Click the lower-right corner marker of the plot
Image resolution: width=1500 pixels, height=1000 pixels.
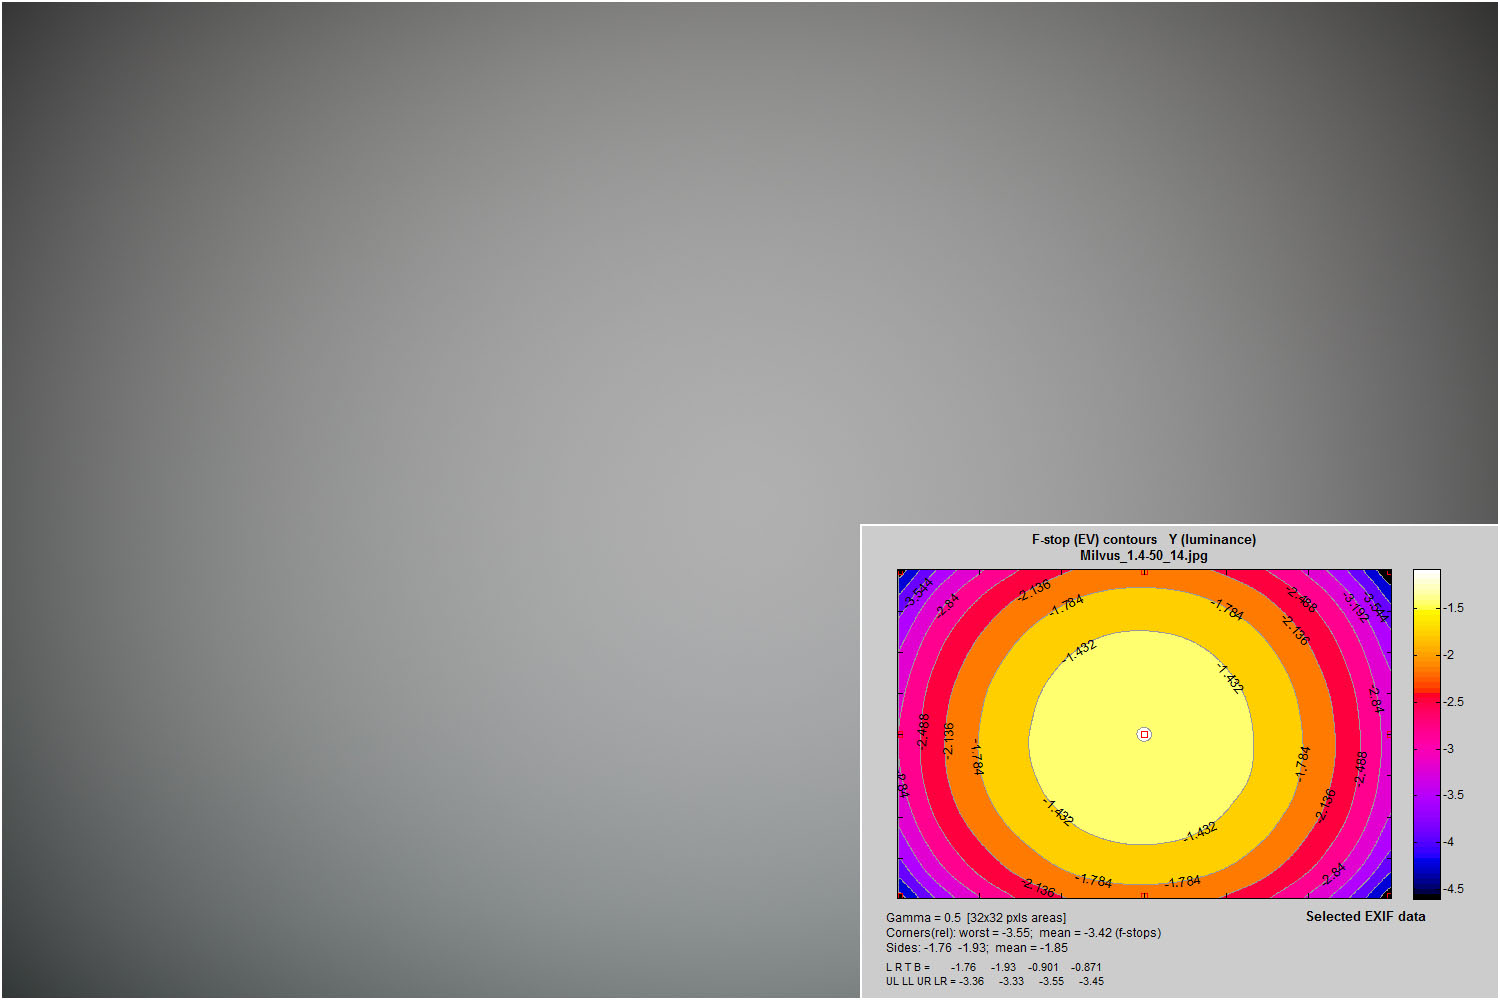tap(1388, 895)
